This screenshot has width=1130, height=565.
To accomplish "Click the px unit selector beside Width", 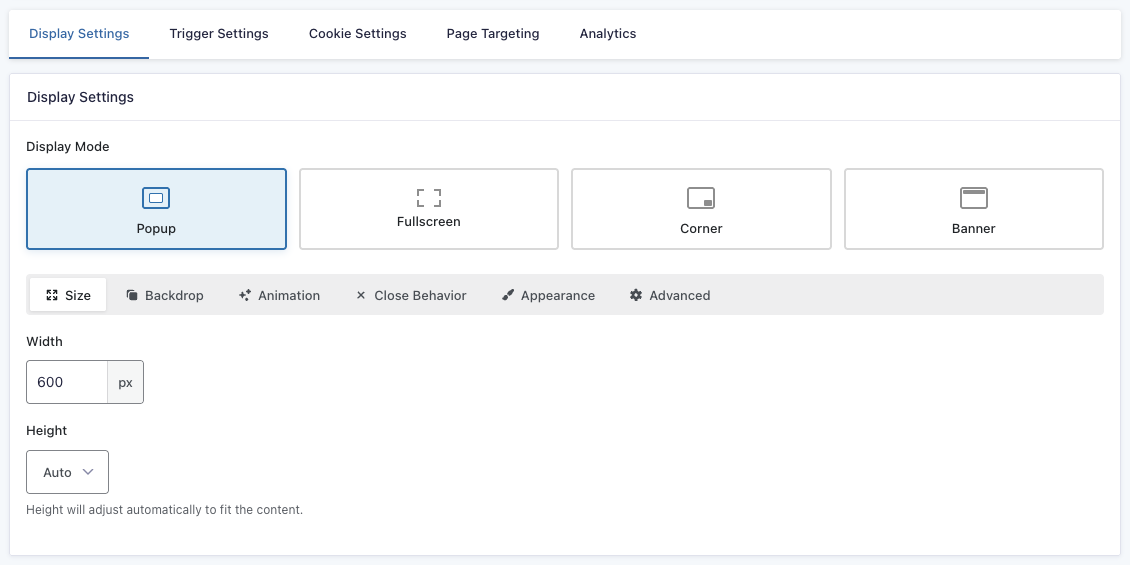I will 125,382.
